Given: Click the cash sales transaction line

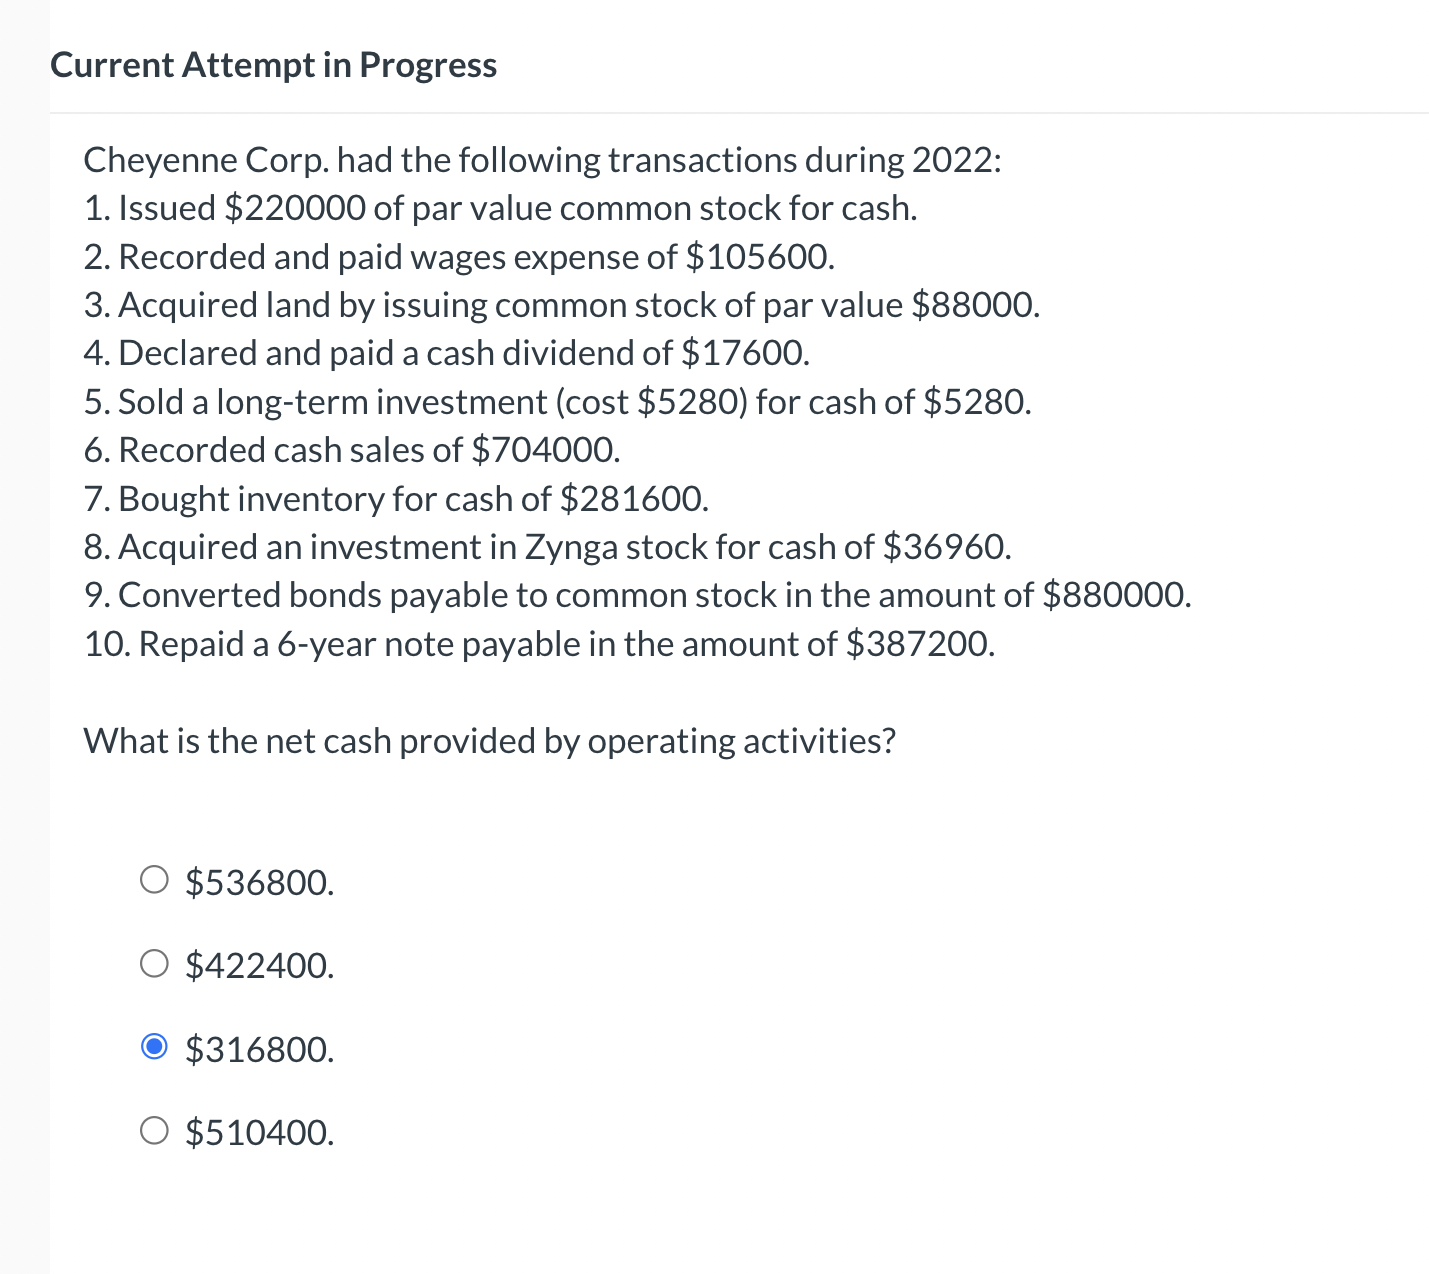Looking at the screenshot, I should tap(352, 450).
